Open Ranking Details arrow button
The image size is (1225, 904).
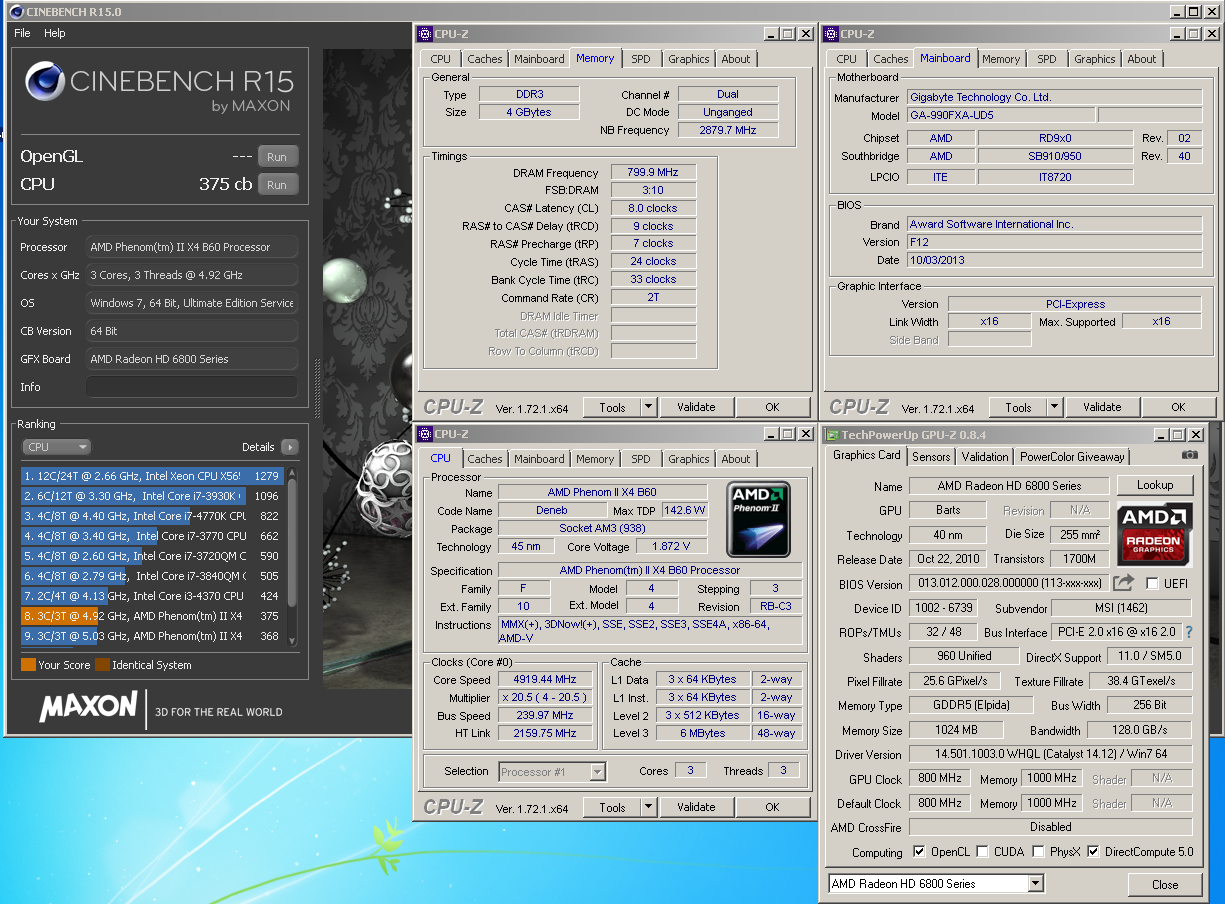tap(289, 447)
